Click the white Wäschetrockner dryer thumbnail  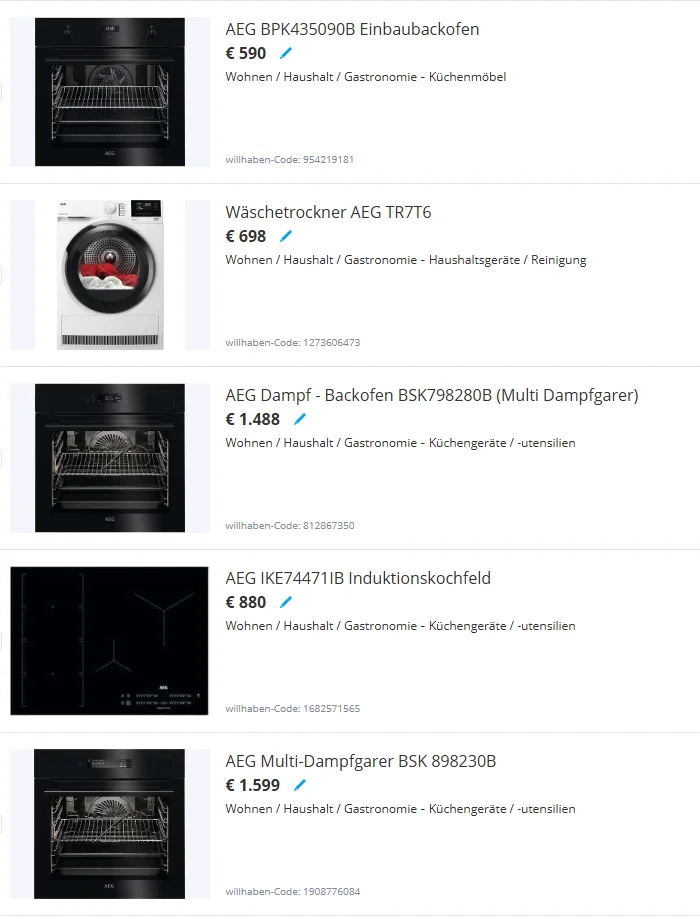pos(110,275)
